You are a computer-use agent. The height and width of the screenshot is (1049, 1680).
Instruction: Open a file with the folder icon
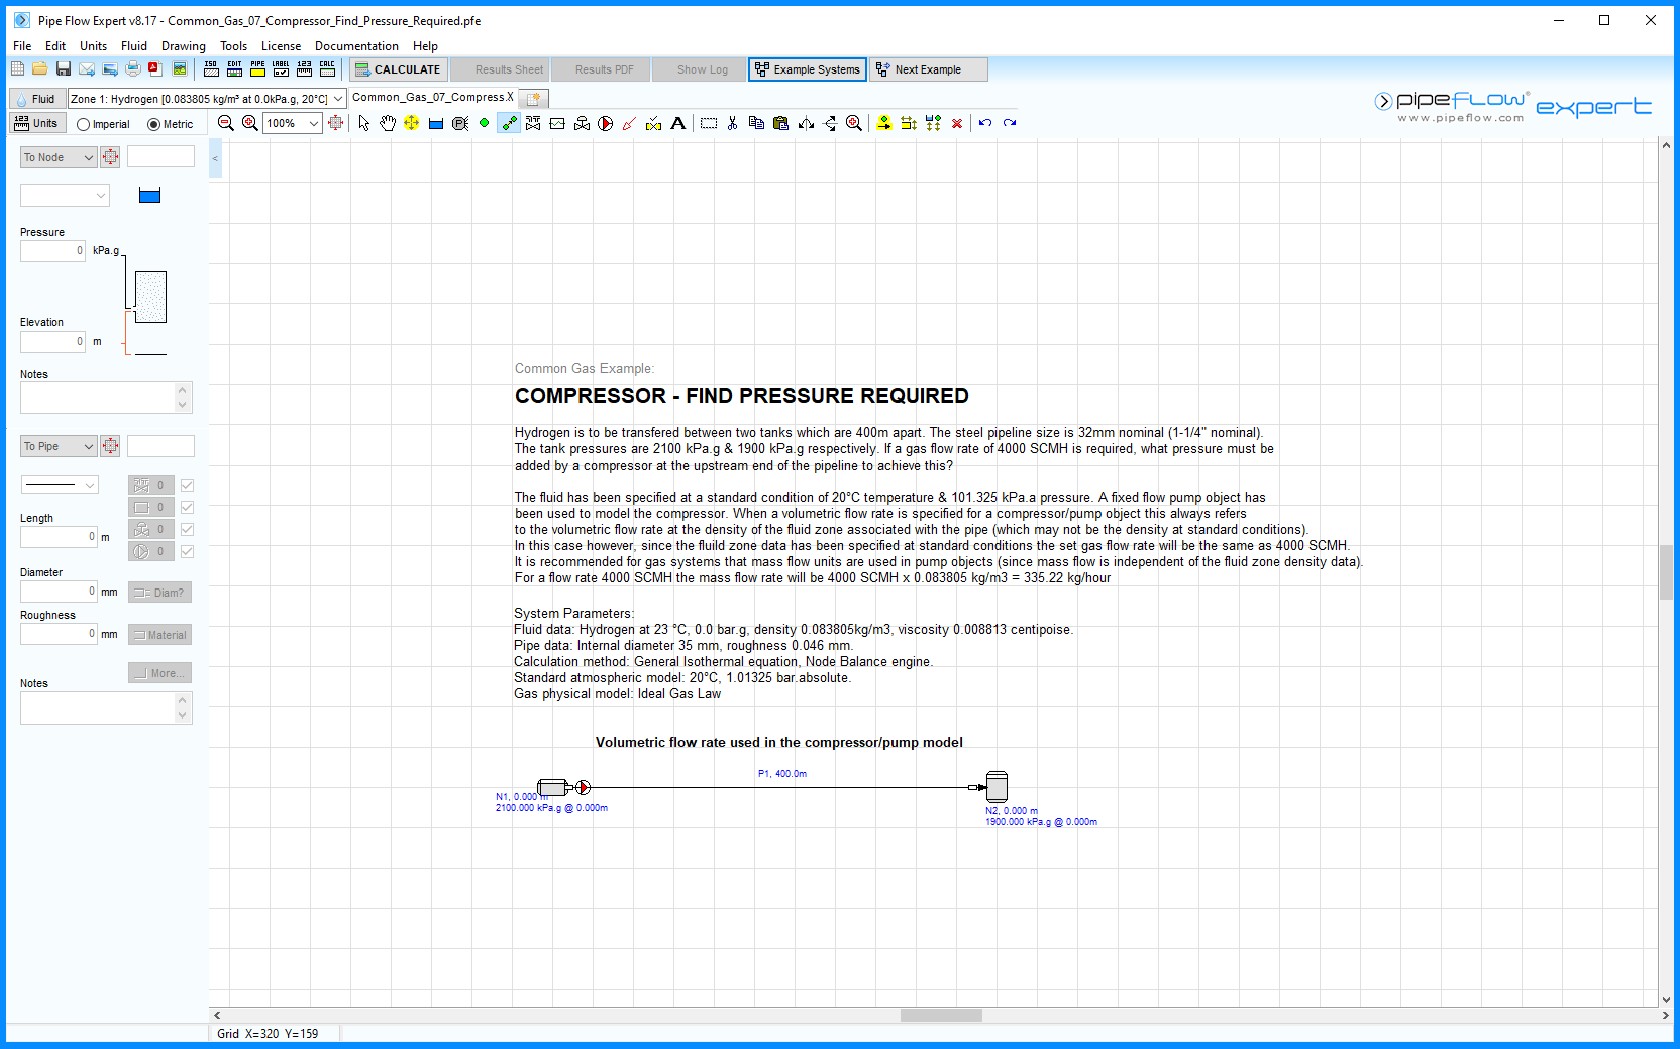point(39,69)
